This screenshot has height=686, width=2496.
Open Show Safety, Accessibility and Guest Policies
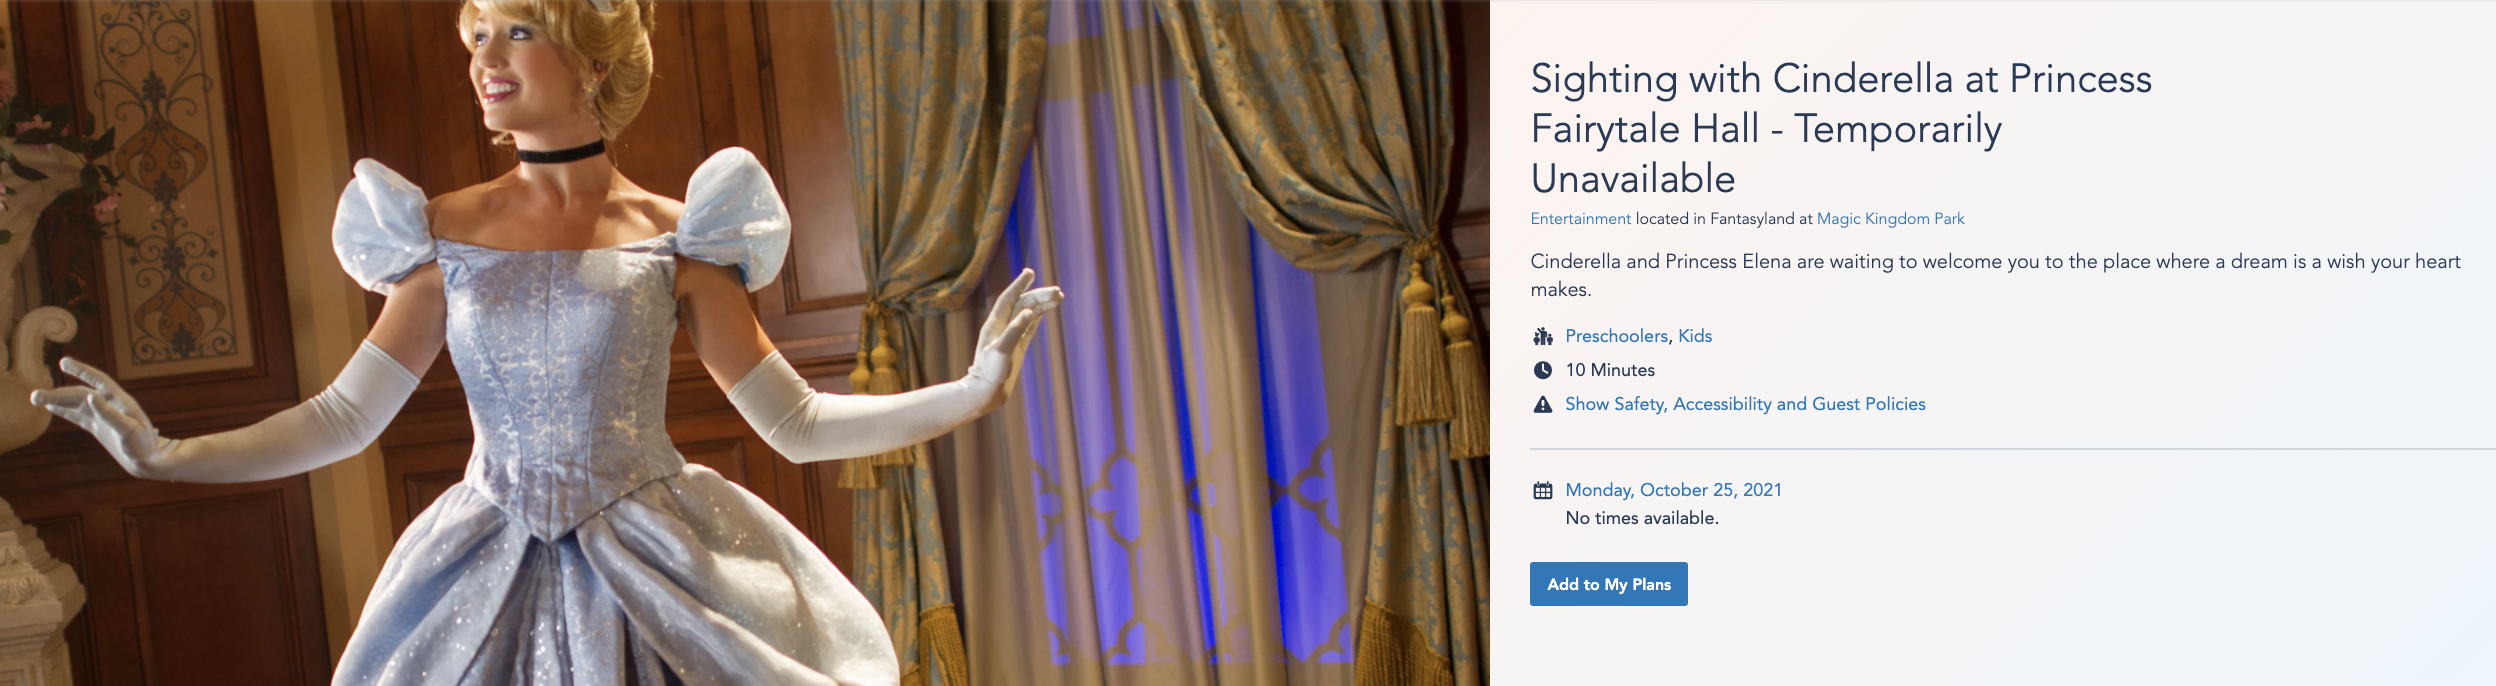click(1745, 404)
